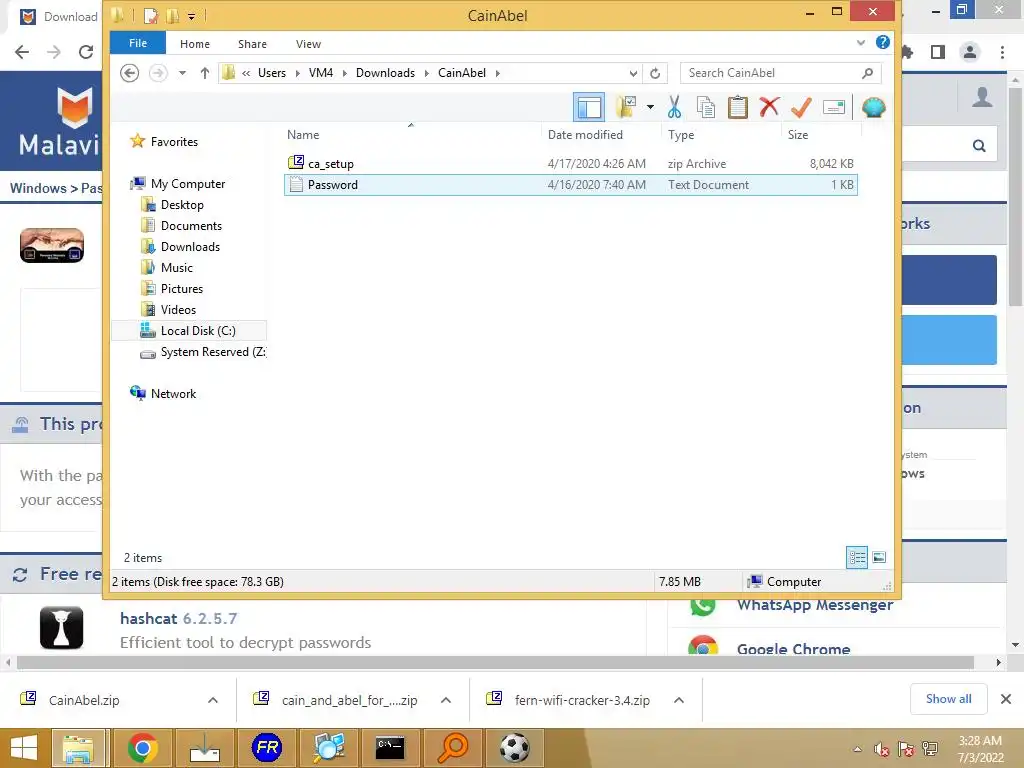The height and width of the screenshot is (768, 1024).
Task: Expand cain_and_abel_for zip download options
Action: (446, 700)
